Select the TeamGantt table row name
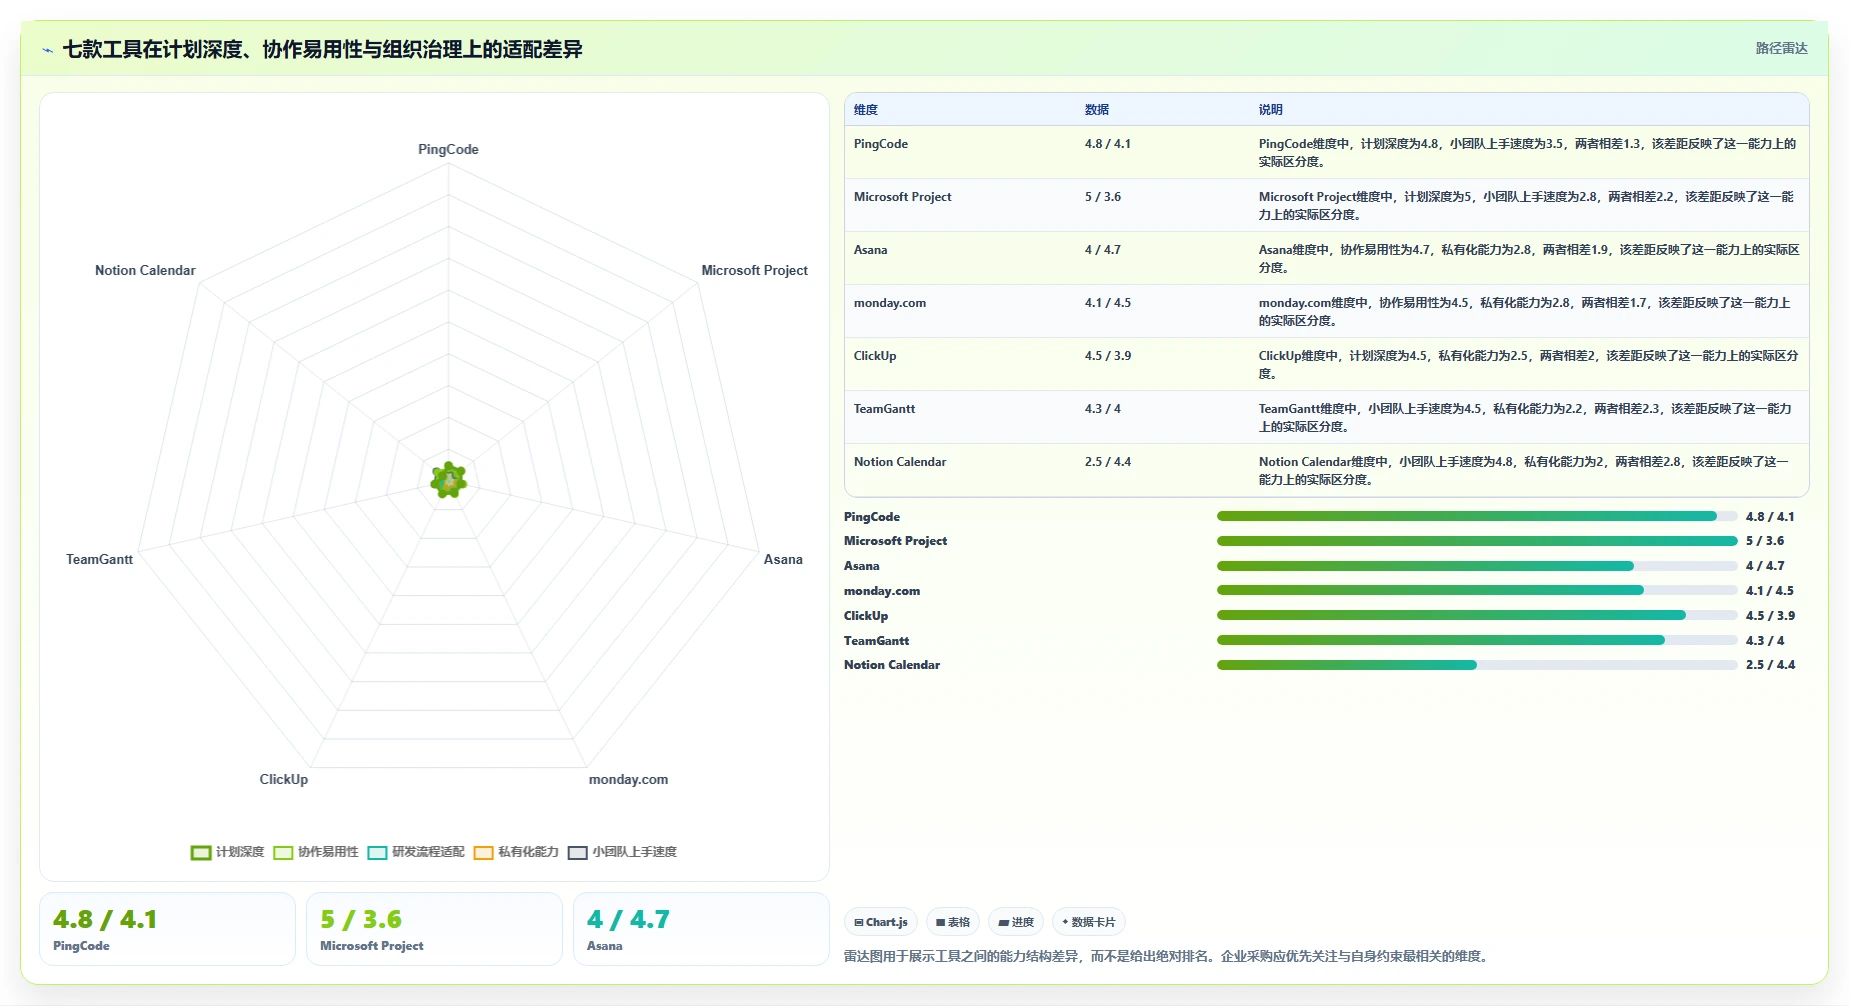Viewport: 1849px width, 1006px height. pos(884,409)
